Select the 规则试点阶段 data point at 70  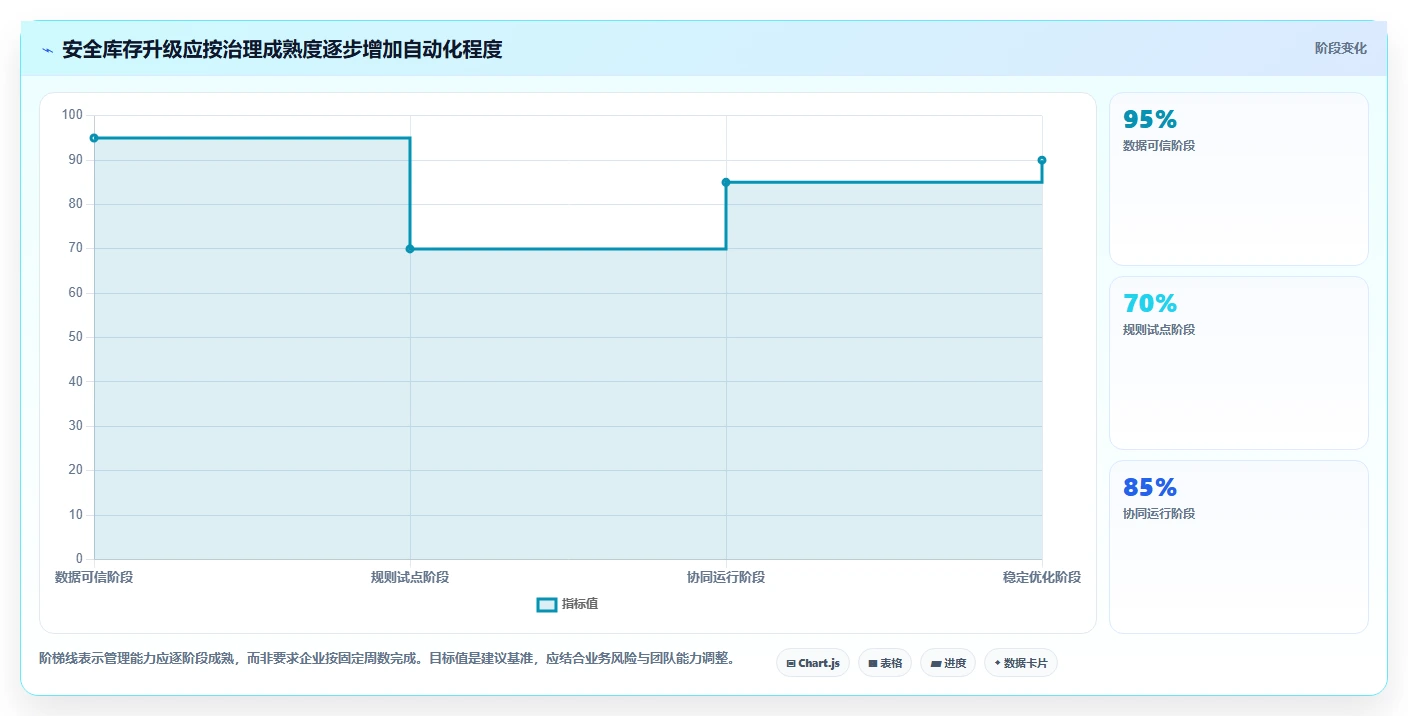pyautogui.click(x=410, y=249)
